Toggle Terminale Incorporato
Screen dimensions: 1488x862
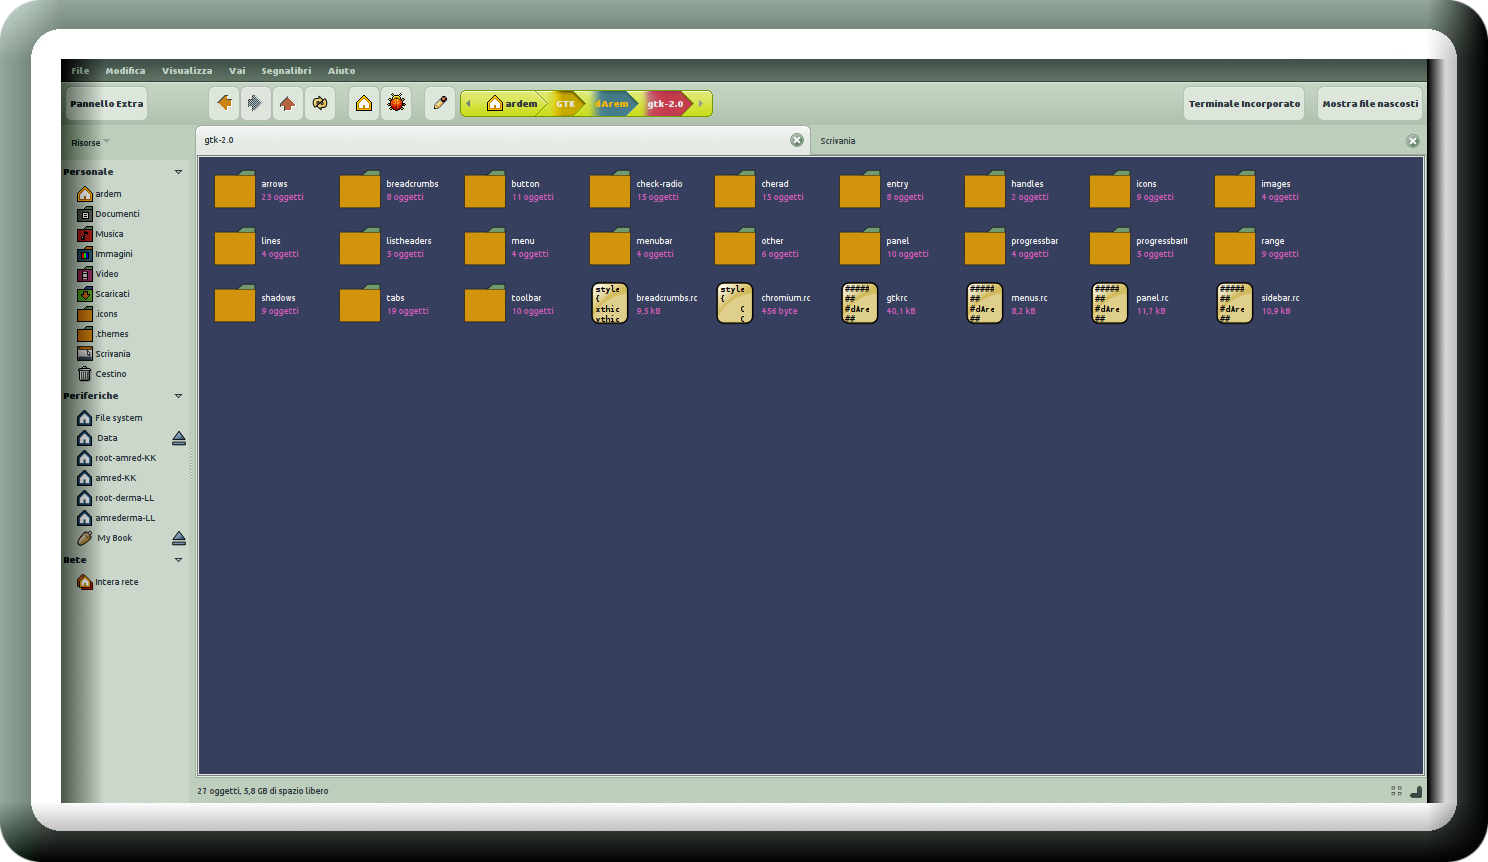click(x=1244, y=103)
